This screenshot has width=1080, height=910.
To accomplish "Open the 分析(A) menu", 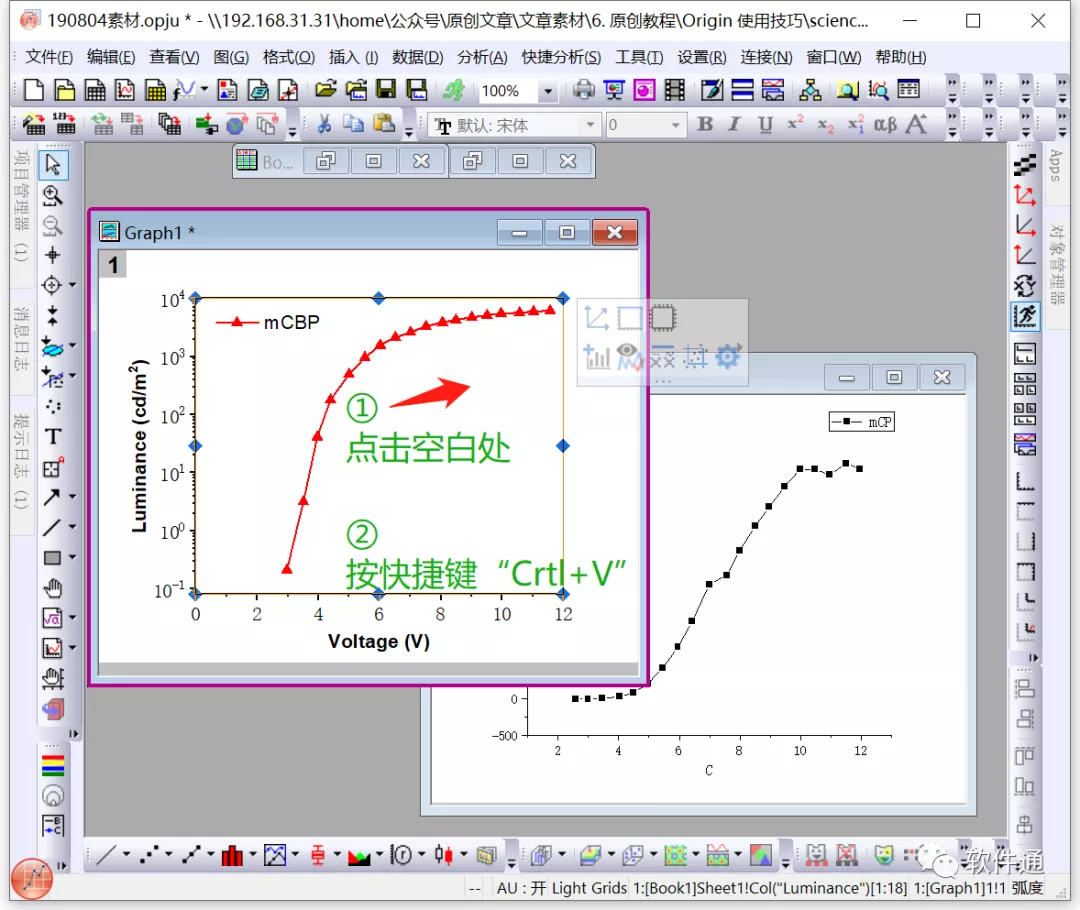I will point(482,57).
